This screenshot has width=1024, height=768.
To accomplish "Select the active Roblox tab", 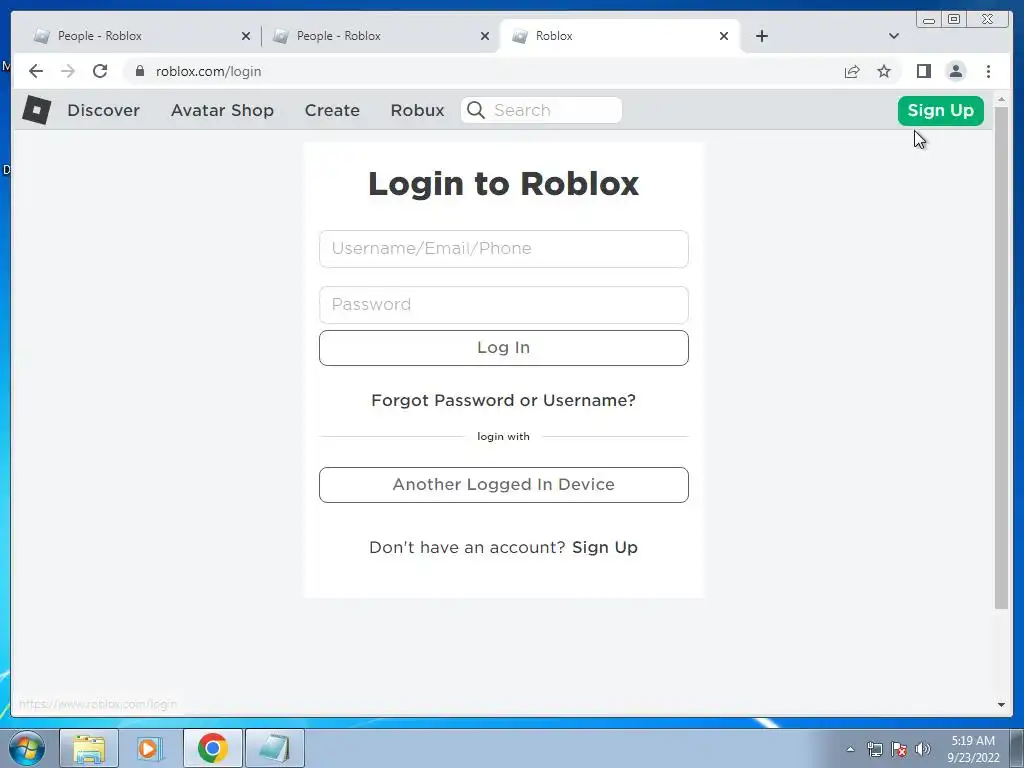I will (619, 36).
